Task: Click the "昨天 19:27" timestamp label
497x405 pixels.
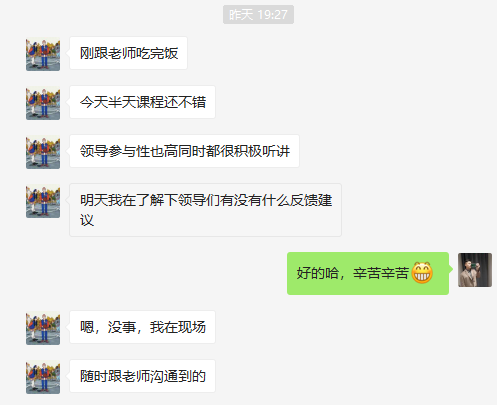Action: pyautogui.click(x=258, y=14)
